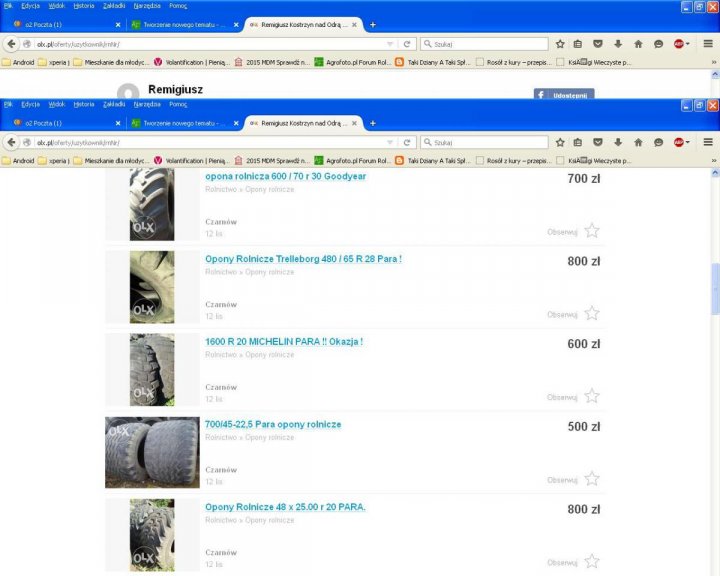The height and width of the screenshot is (576, 720).
Task: Open hamburger menu icon in lower browser window
Action: [x=708, y=143]
